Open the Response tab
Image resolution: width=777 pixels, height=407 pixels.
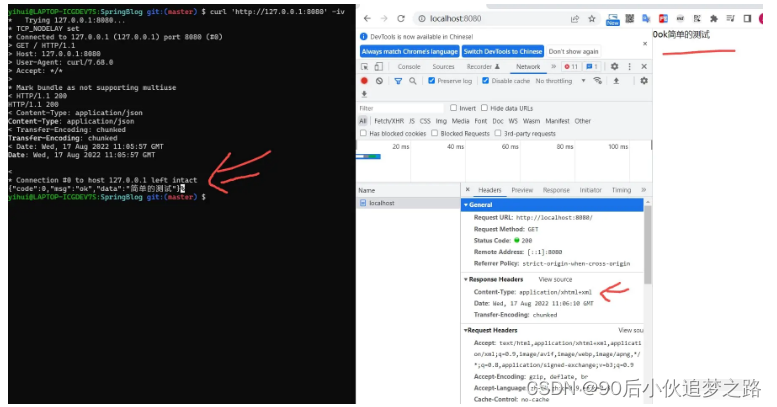[x=556, y=190]
